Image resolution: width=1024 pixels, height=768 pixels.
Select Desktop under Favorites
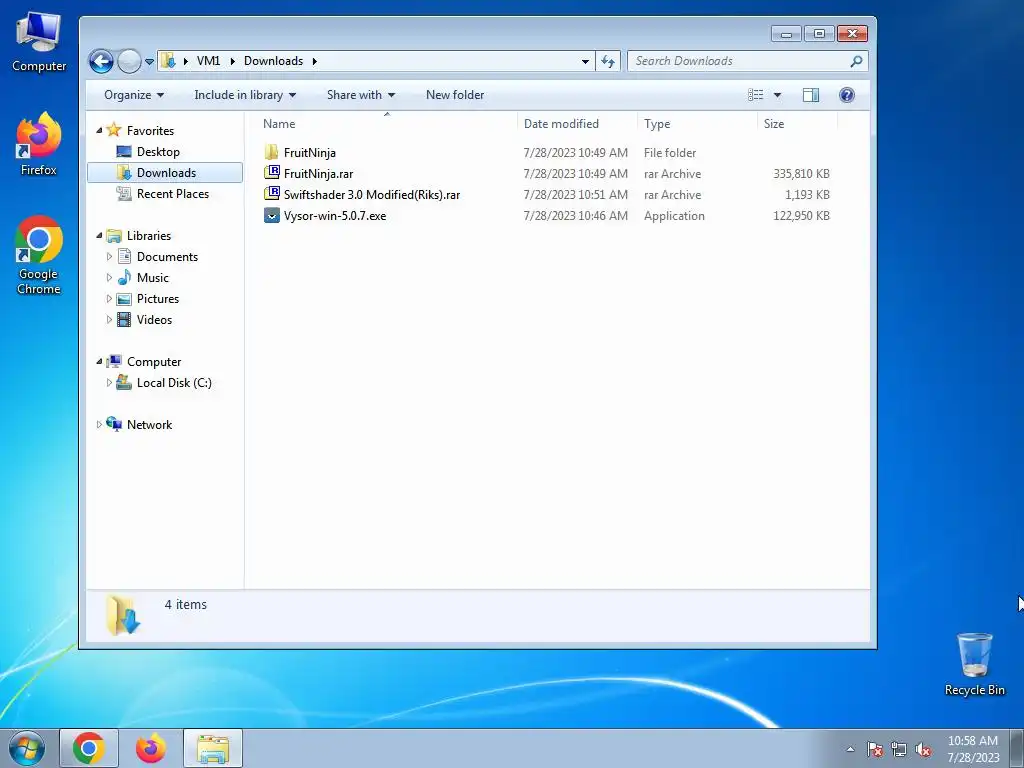pos(158,152)
